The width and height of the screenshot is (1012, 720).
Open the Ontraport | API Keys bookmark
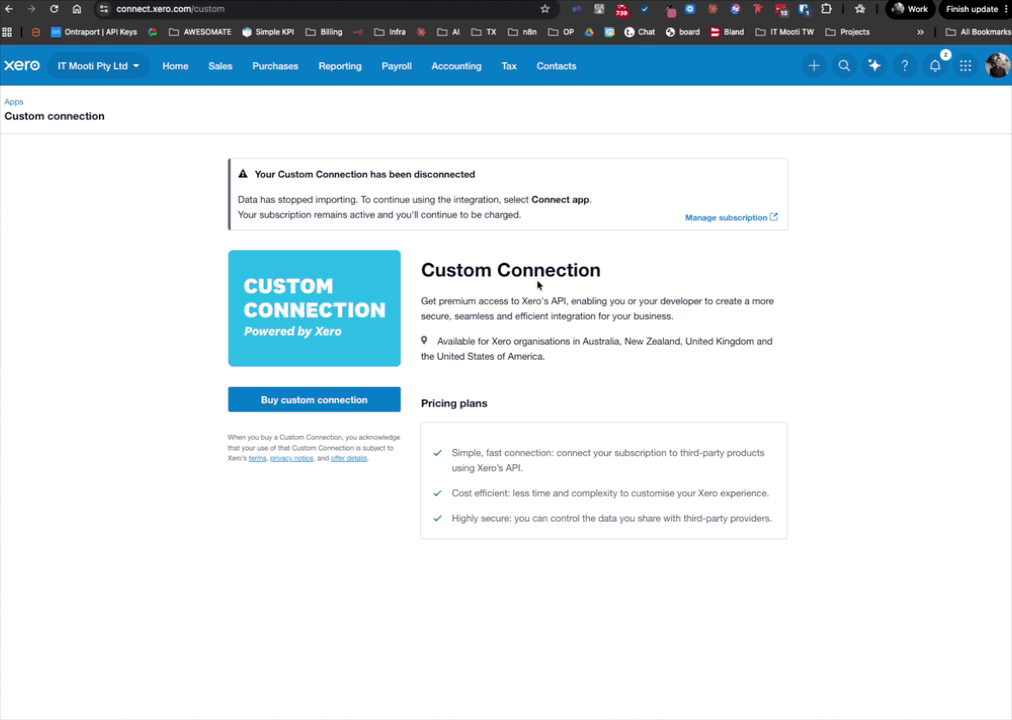click(94, 32)
